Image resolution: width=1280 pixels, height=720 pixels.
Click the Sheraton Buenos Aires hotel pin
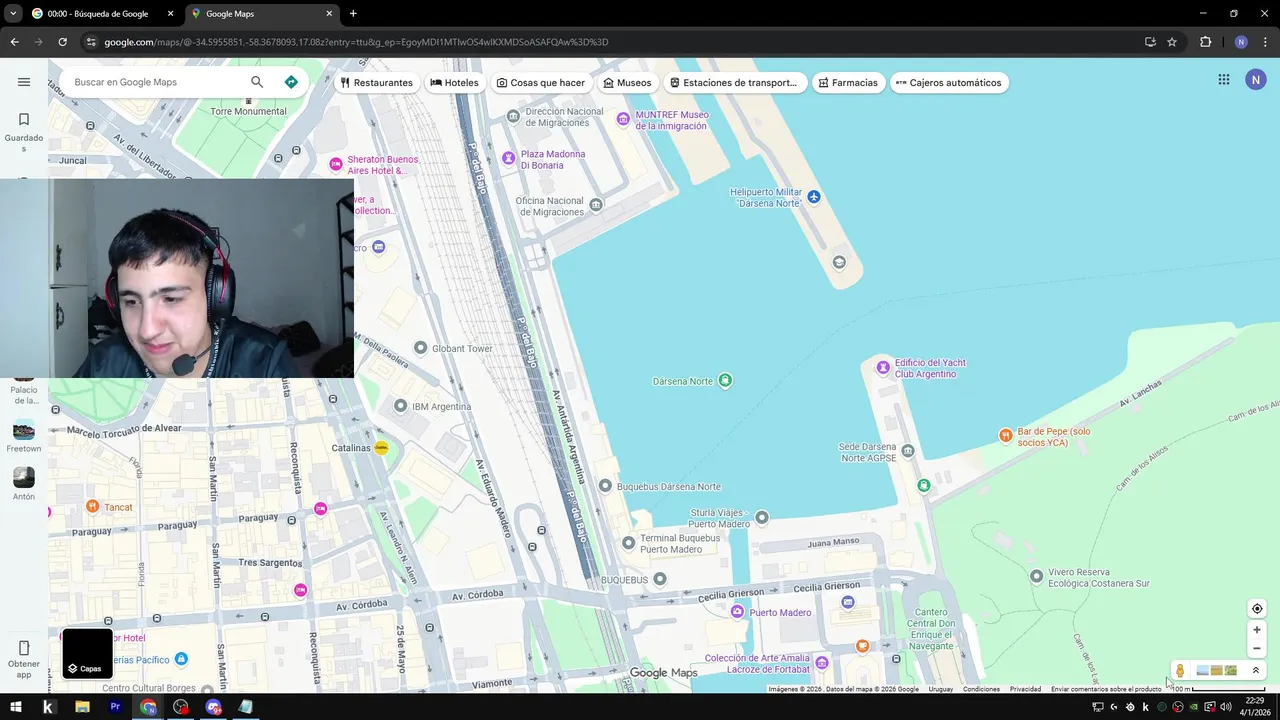coord(336,163)
